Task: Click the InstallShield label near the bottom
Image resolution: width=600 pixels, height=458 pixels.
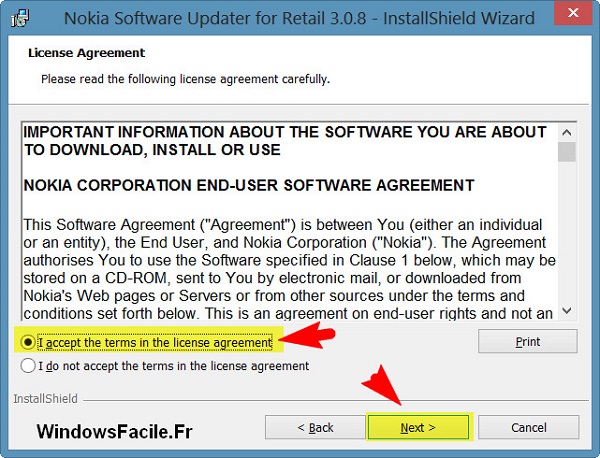Action: tap(45, 399)
